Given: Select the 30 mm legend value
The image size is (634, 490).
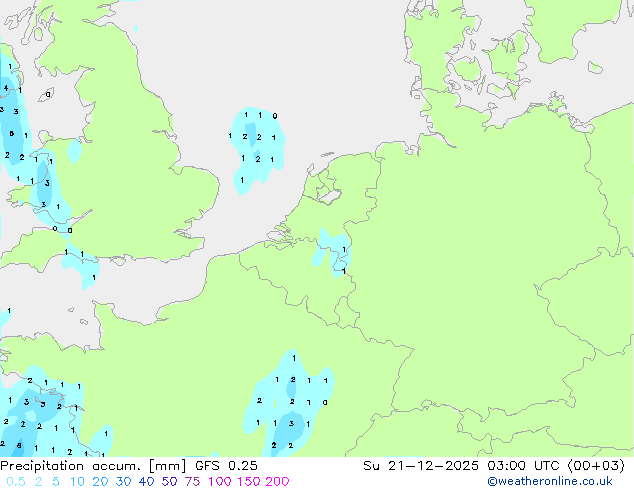Looking at the screenshot, I should point(123,482).
